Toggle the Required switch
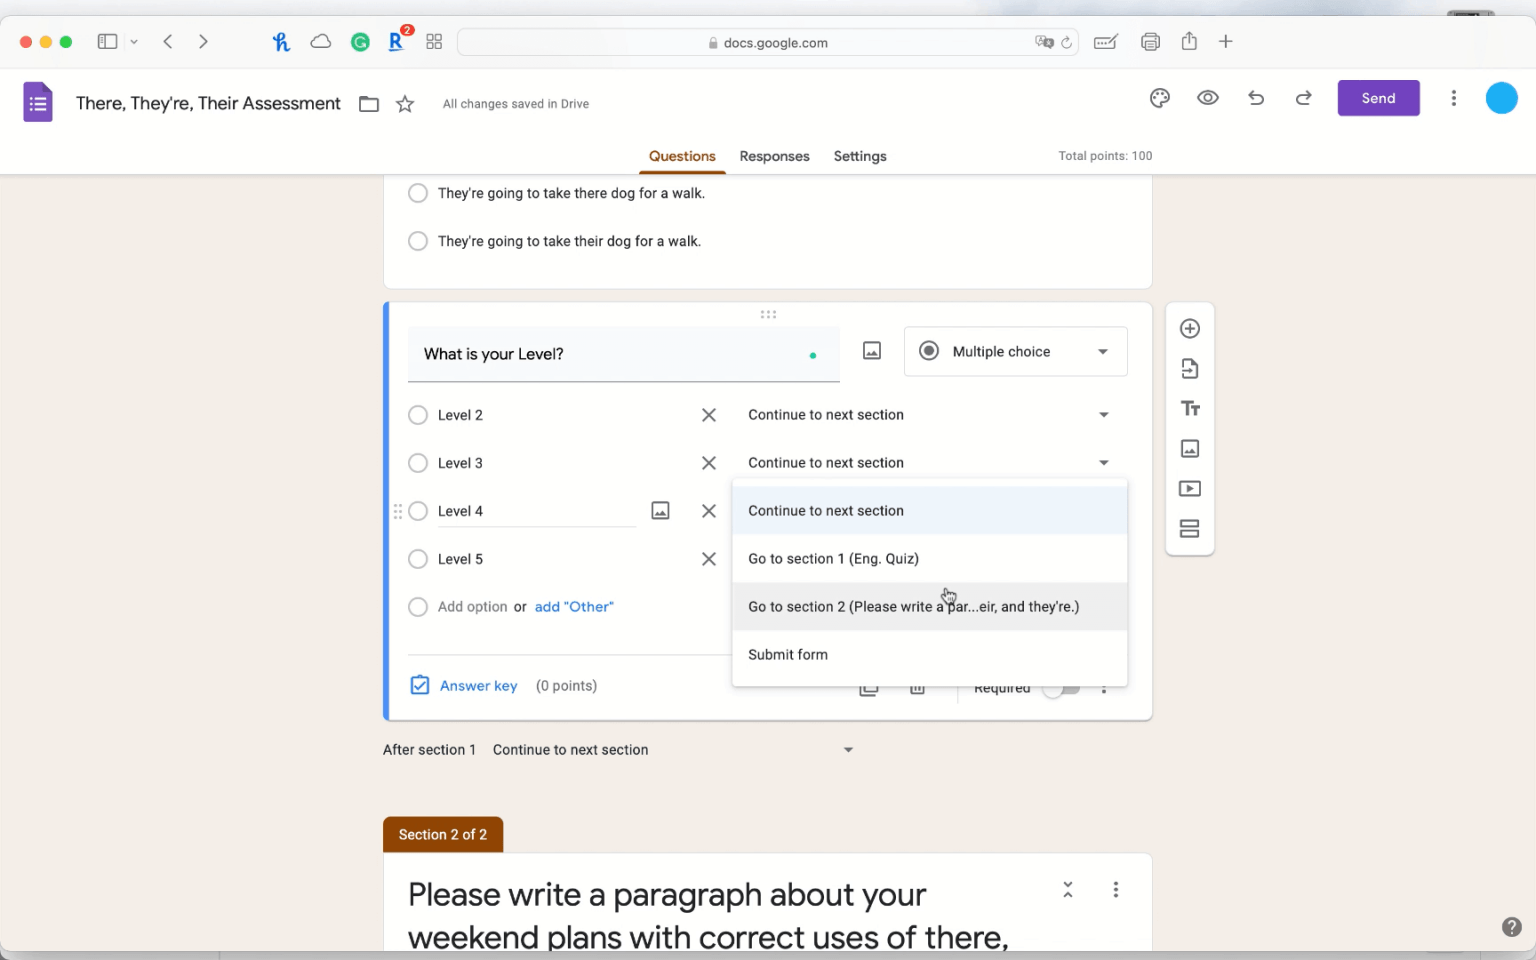 tap(1062, 689)
